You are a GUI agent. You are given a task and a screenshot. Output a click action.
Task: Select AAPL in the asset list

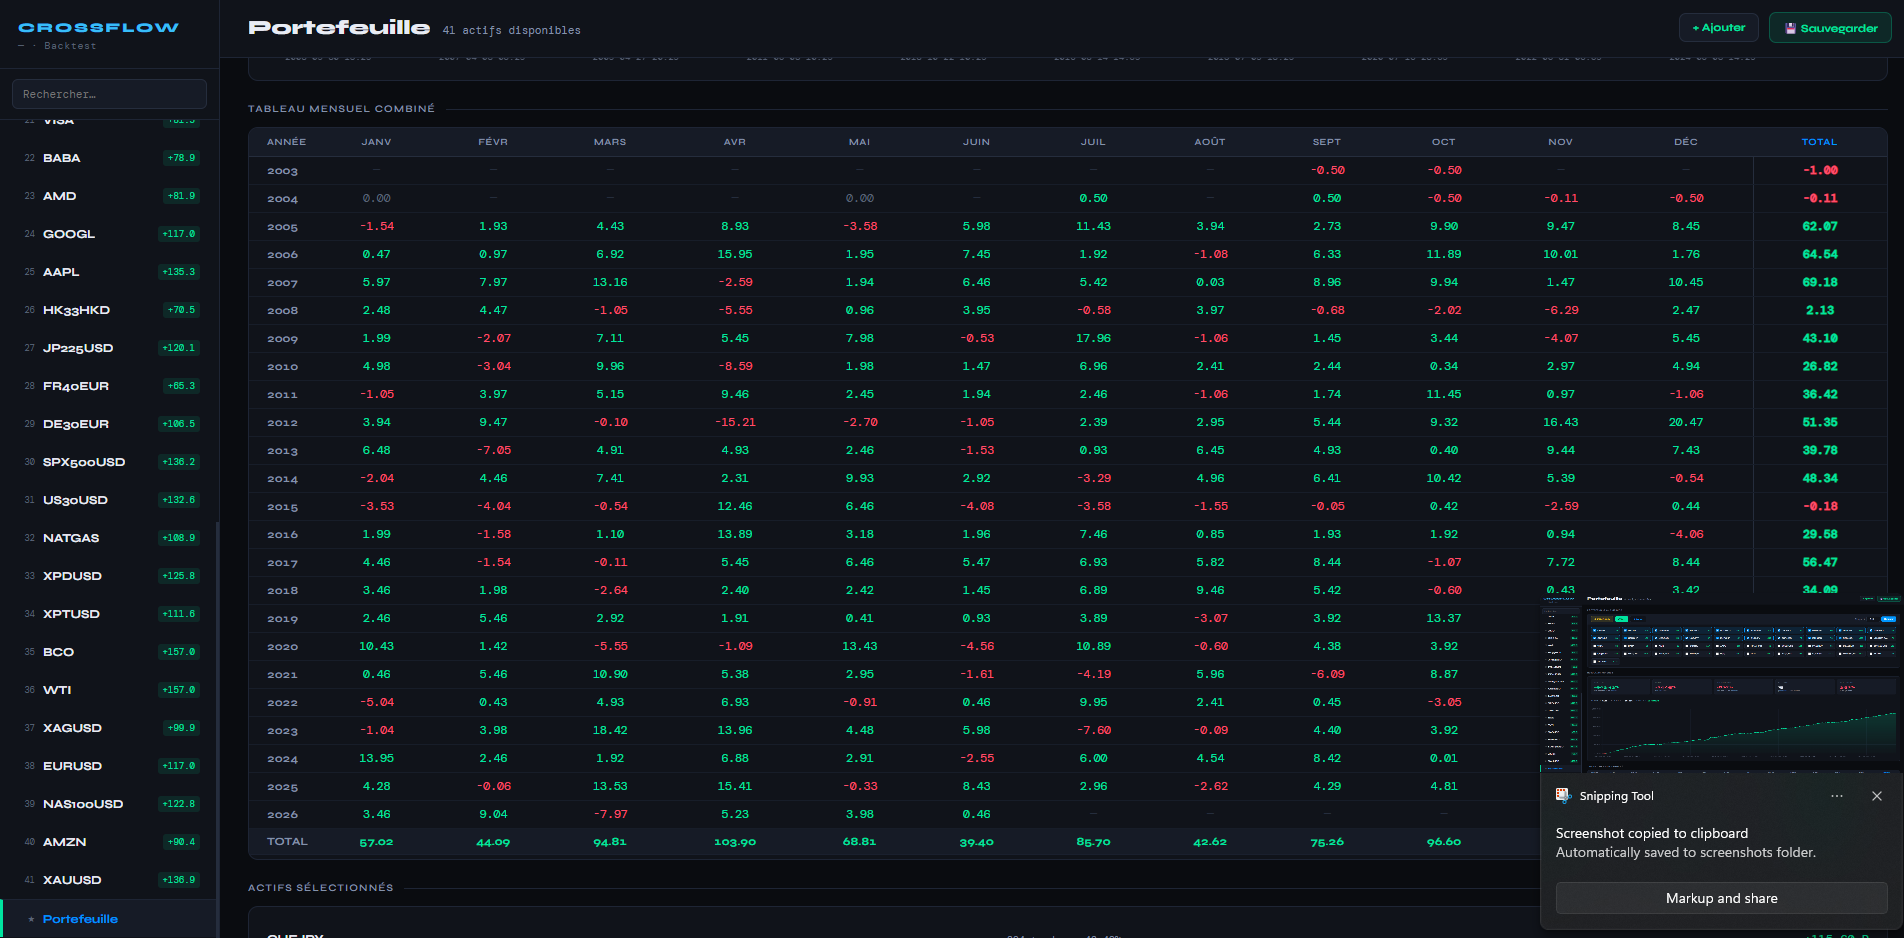(x=109, y=272)
